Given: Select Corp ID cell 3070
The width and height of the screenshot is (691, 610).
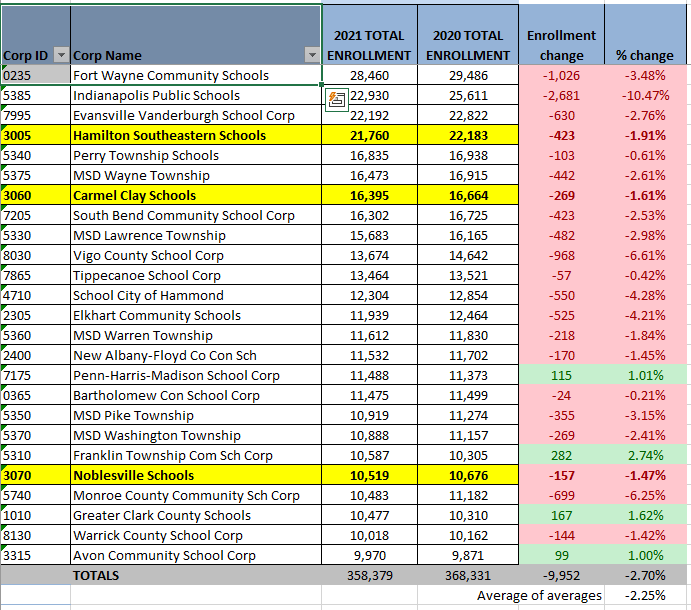Looking at the screenshot, I should (x=35, y=475).
